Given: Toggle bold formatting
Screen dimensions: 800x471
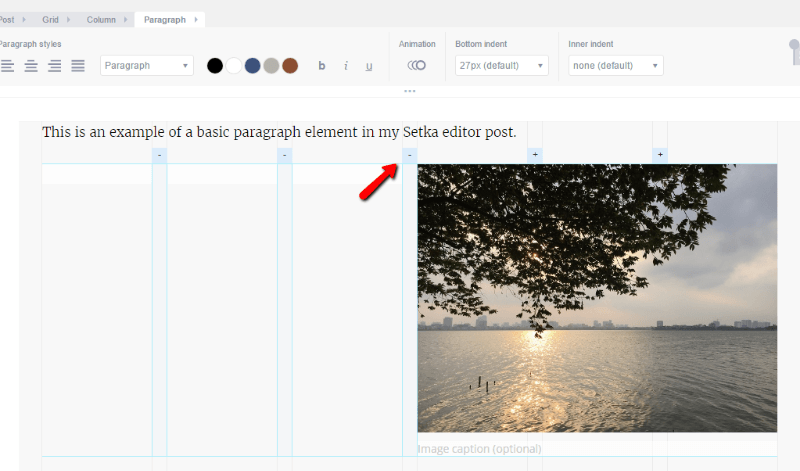Looking at the screenshot, I should pos(321,66).
